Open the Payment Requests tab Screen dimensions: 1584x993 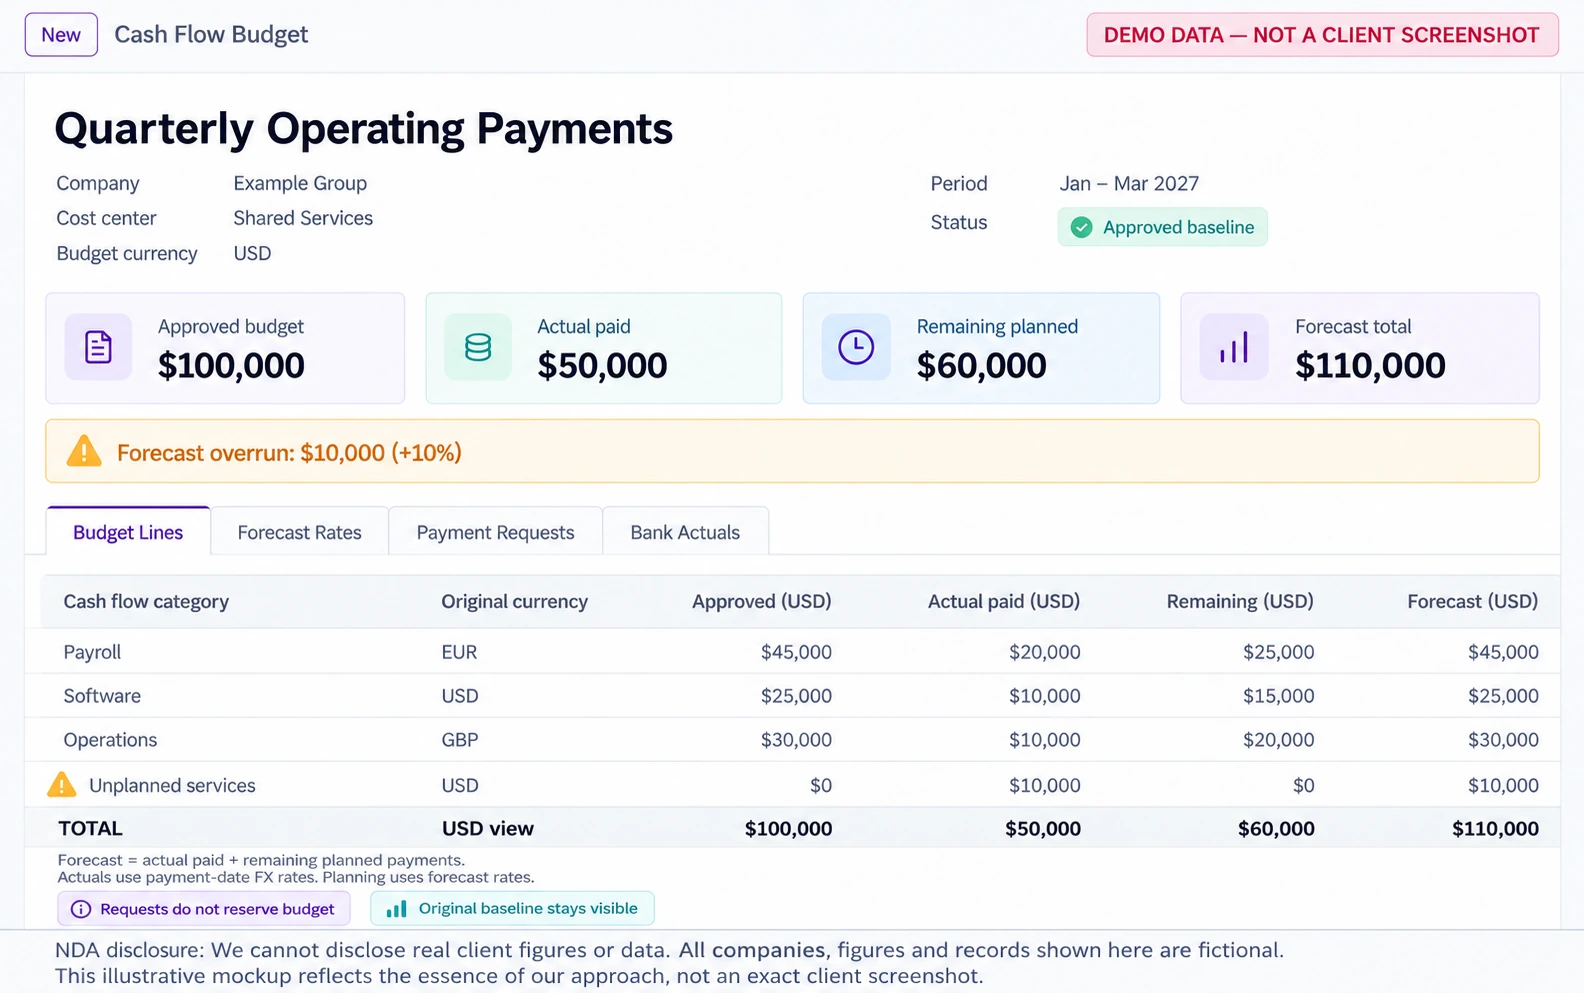(495, 531)
